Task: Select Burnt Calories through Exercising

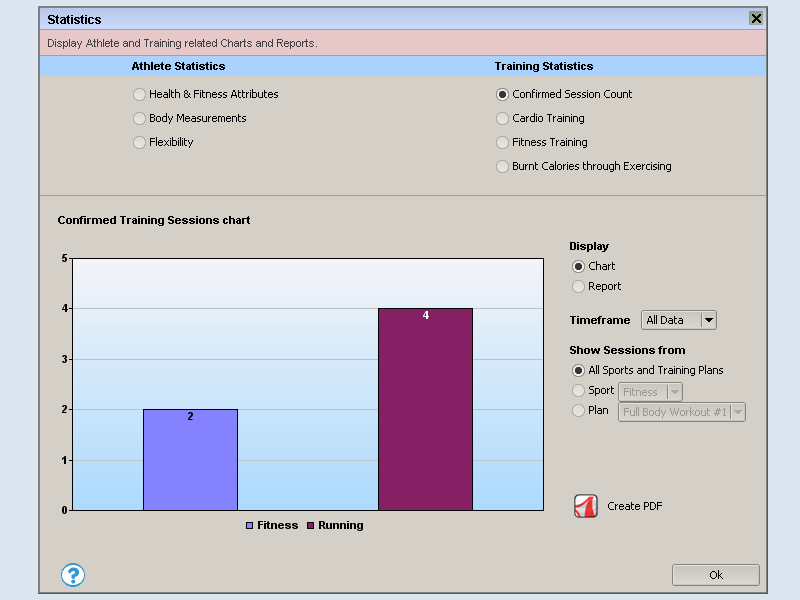Action: click(x=503, y=166)
